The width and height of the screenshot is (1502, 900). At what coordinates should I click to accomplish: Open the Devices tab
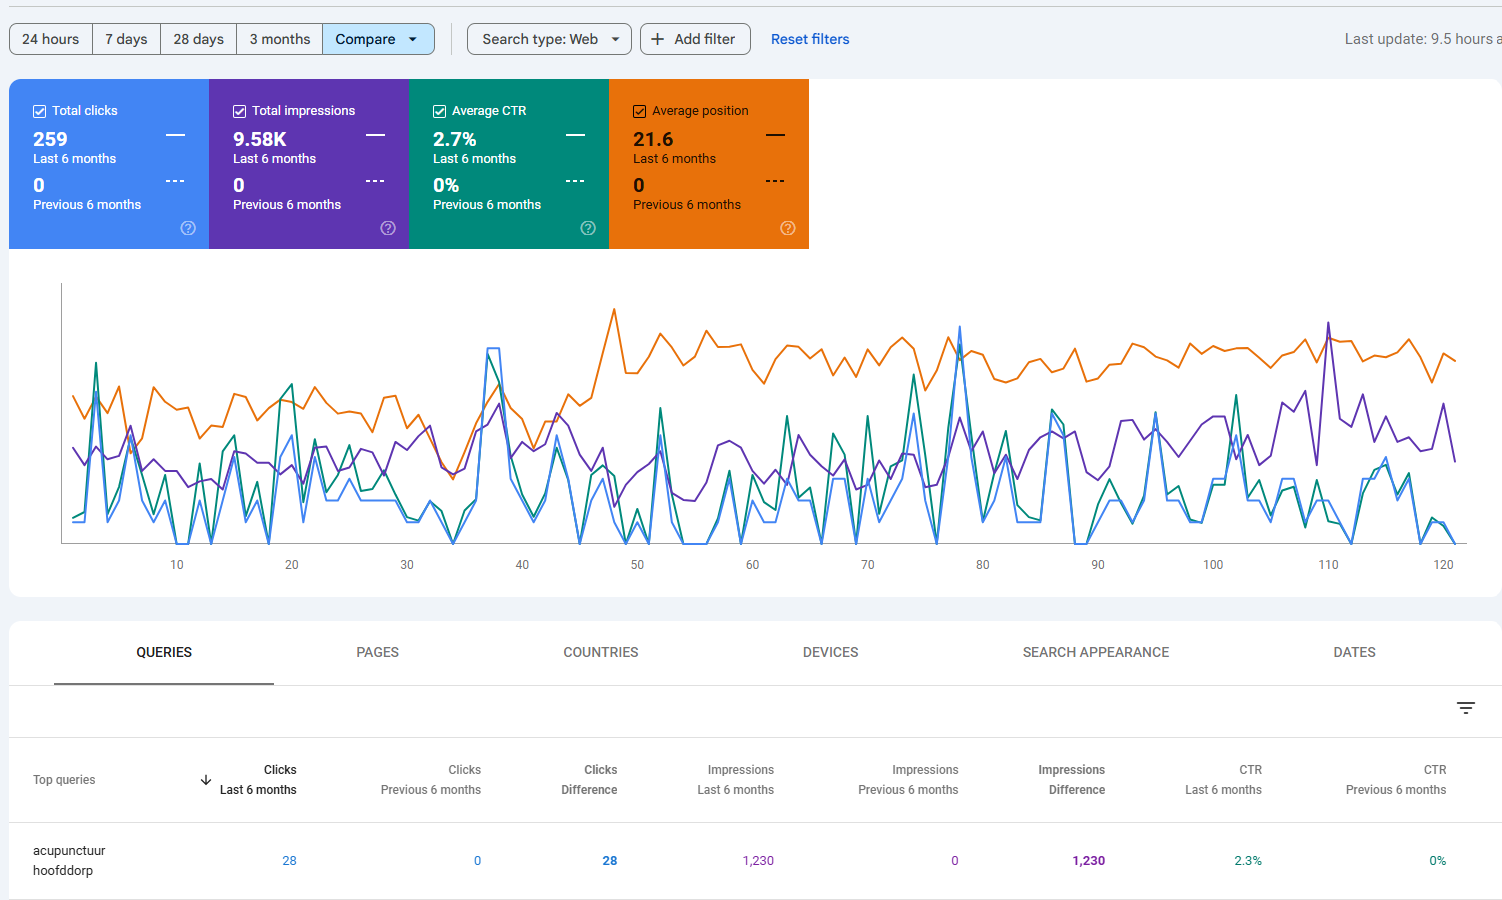coord(830,652)
